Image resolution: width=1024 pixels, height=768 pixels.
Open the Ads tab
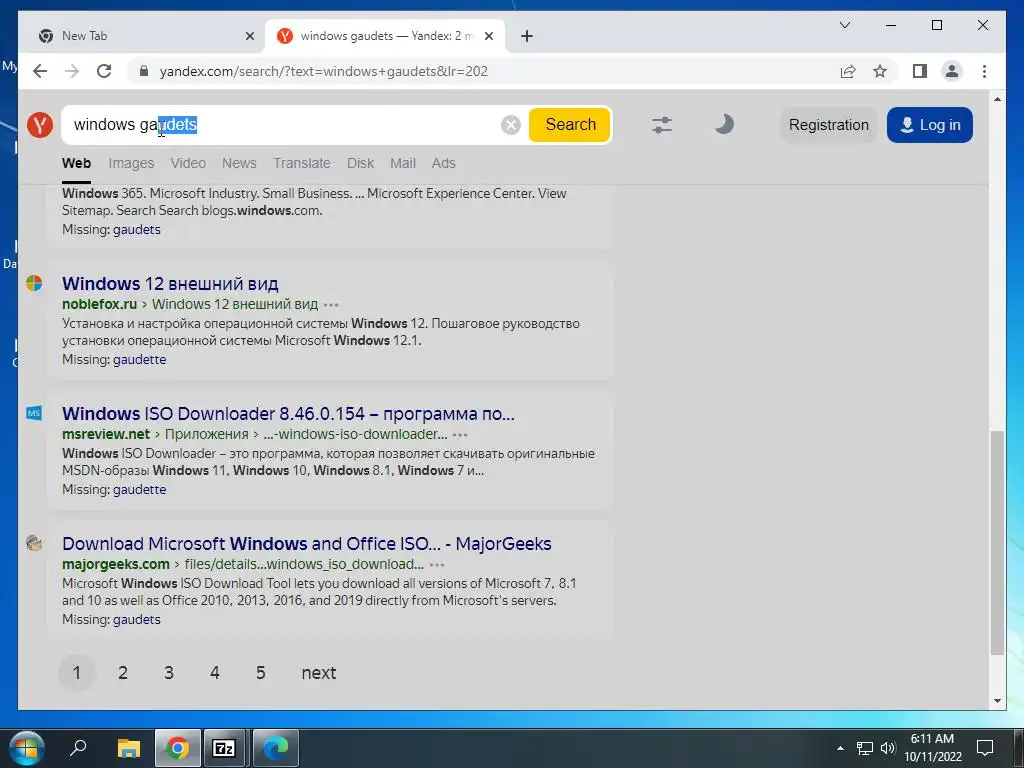pos(443,163)
